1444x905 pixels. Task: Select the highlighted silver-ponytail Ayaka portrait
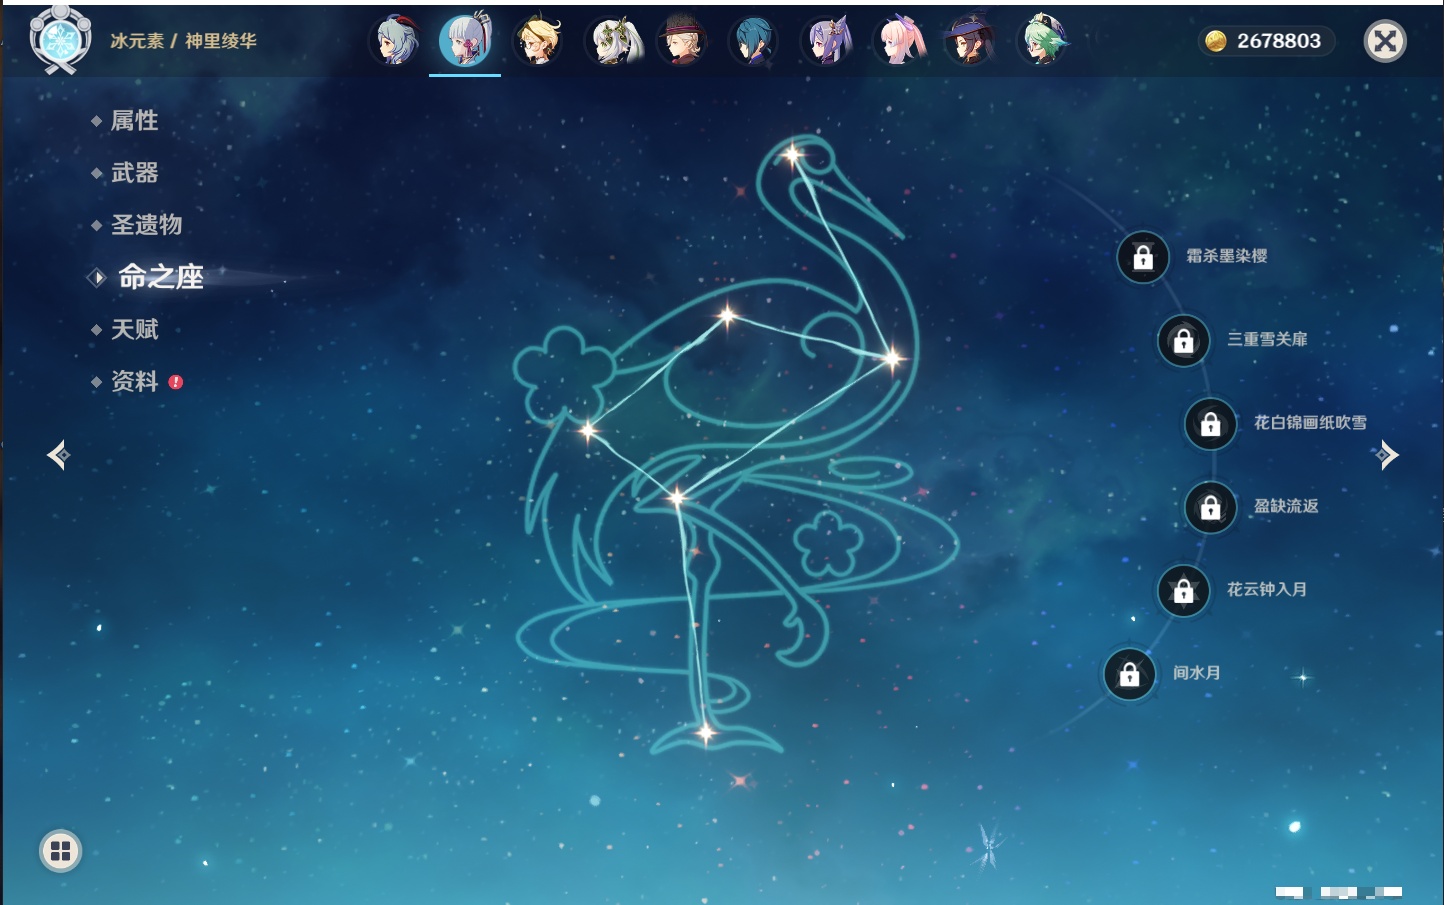pyautogui.click(x=466, y=41)
